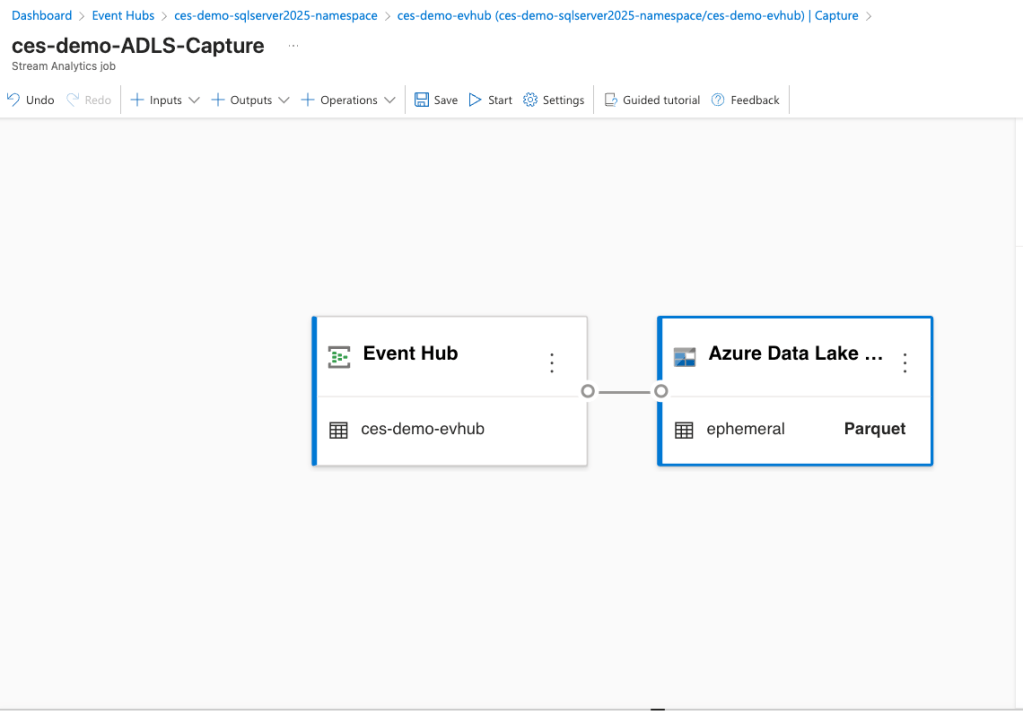Open Event Hub node more options
The height and width of the screenshot is (715, 1023).
coord(552,363)
